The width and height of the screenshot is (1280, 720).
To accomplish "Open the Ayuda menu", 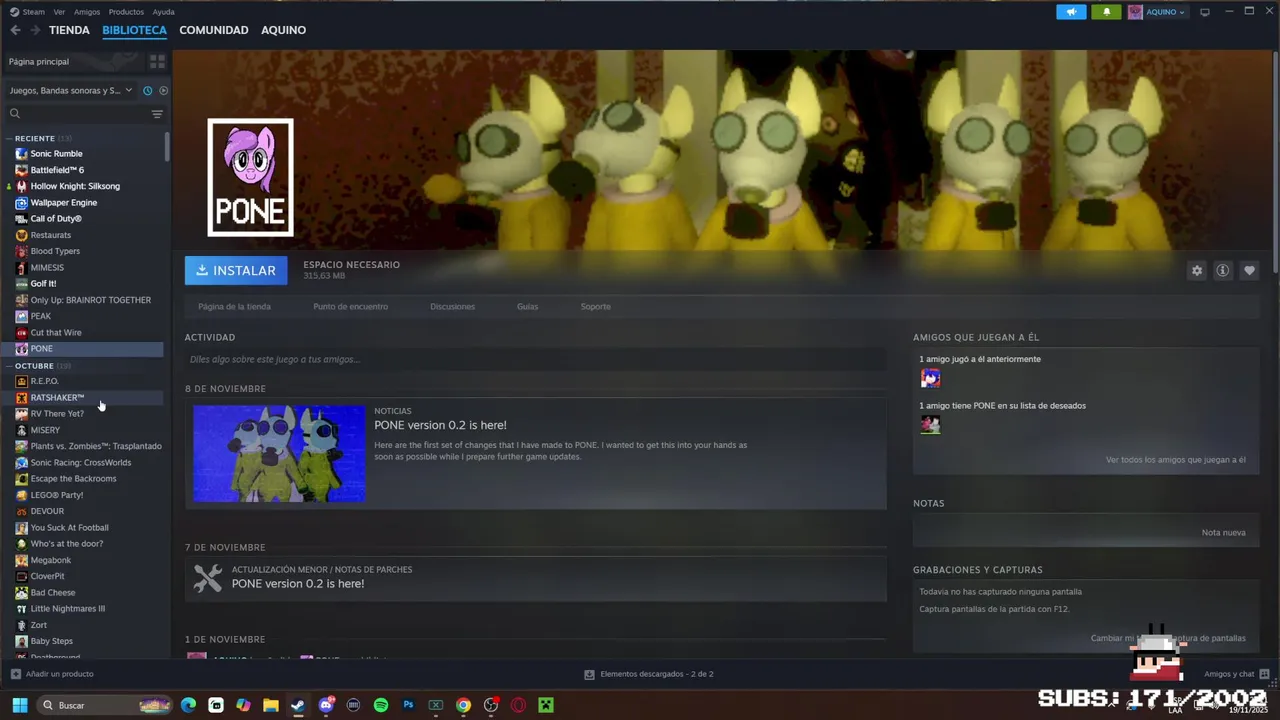I will click(163, 12).
